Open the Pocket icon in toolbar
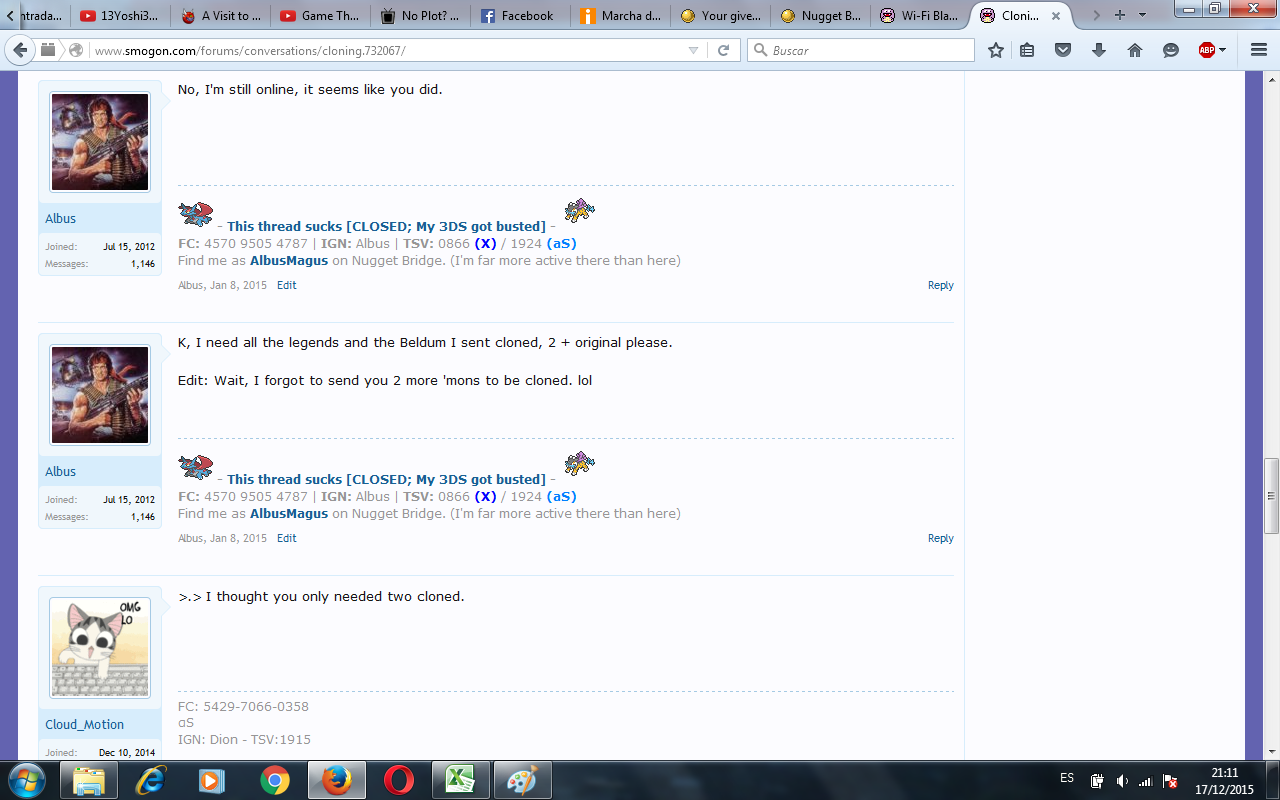Screen dimensions: 1280x800 (1064, 50)
